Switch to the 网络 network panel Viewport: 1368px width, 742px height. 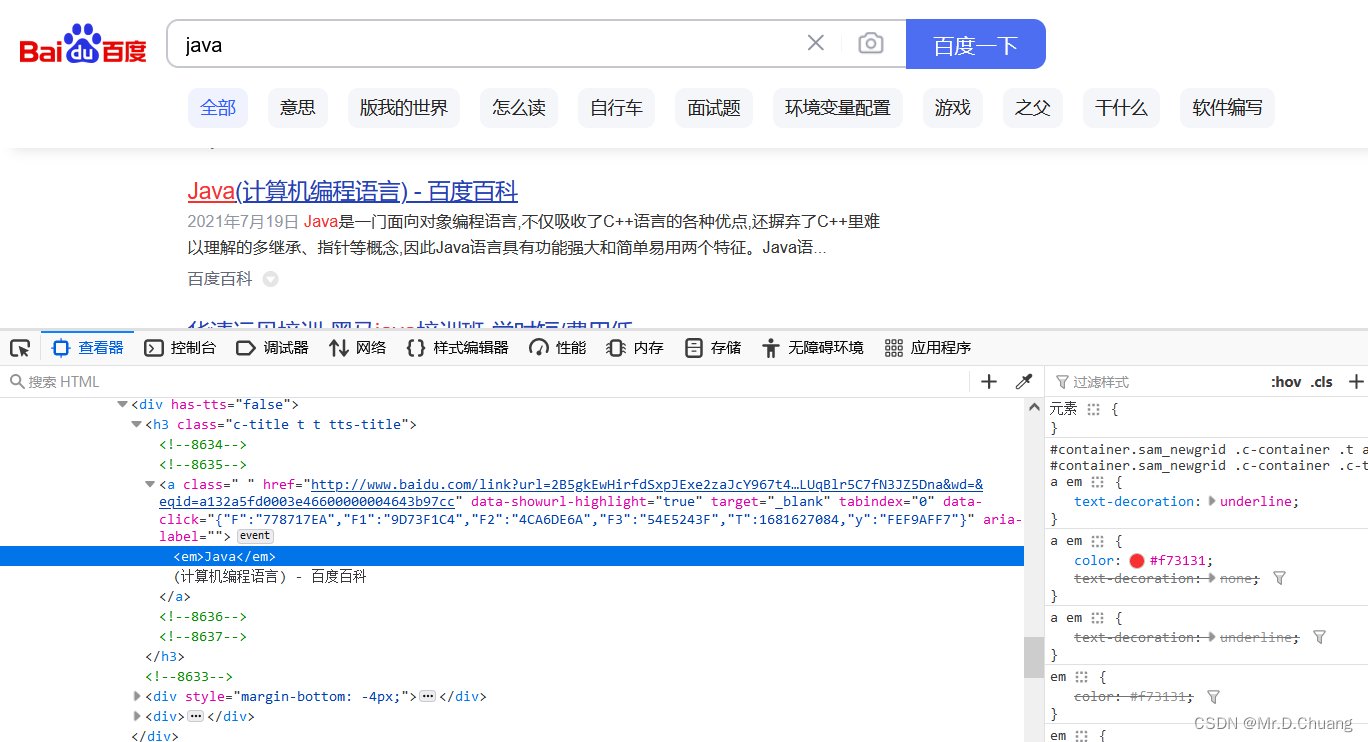(357, 348)
